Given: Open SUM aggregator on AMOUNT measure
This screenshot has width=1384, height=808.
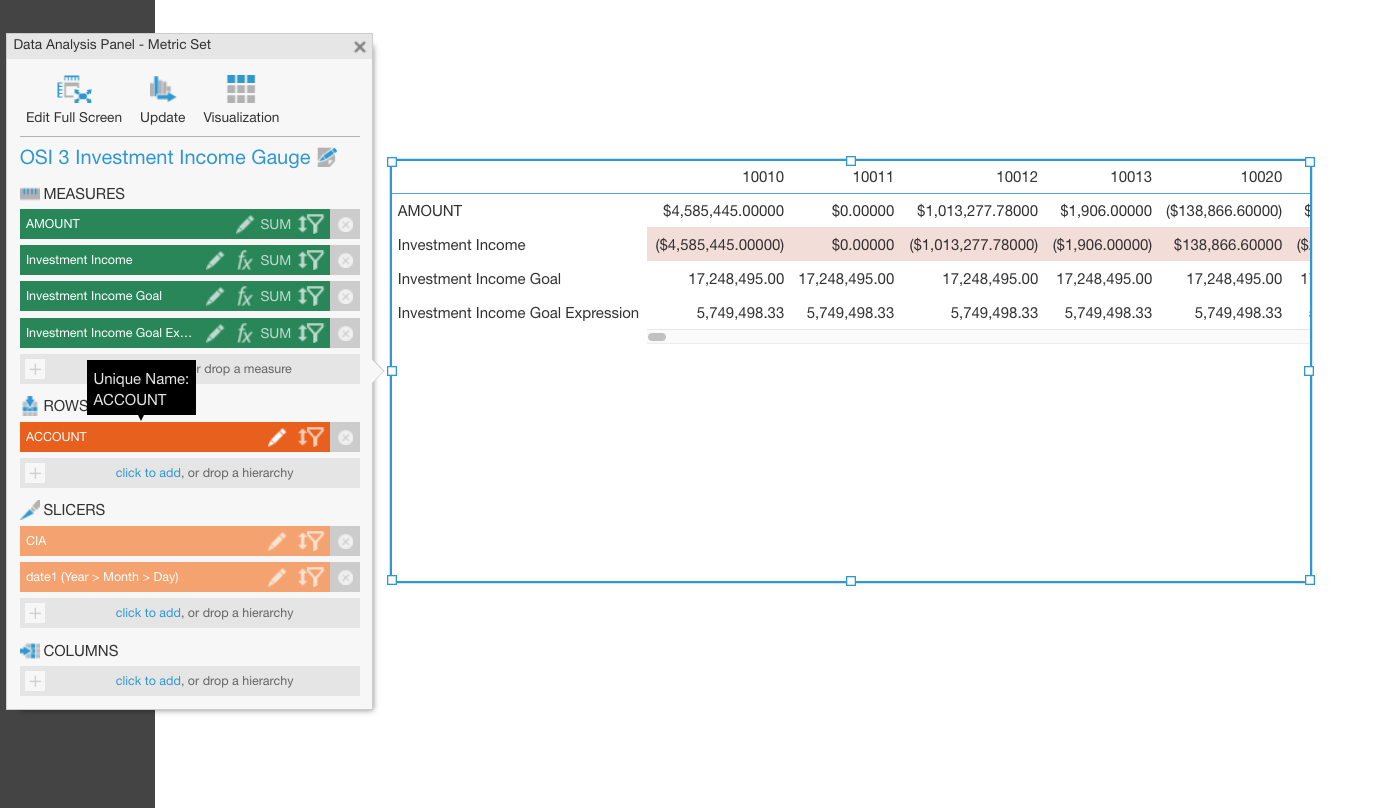Looking at the screenshot, I should click(x=275, y=224).
